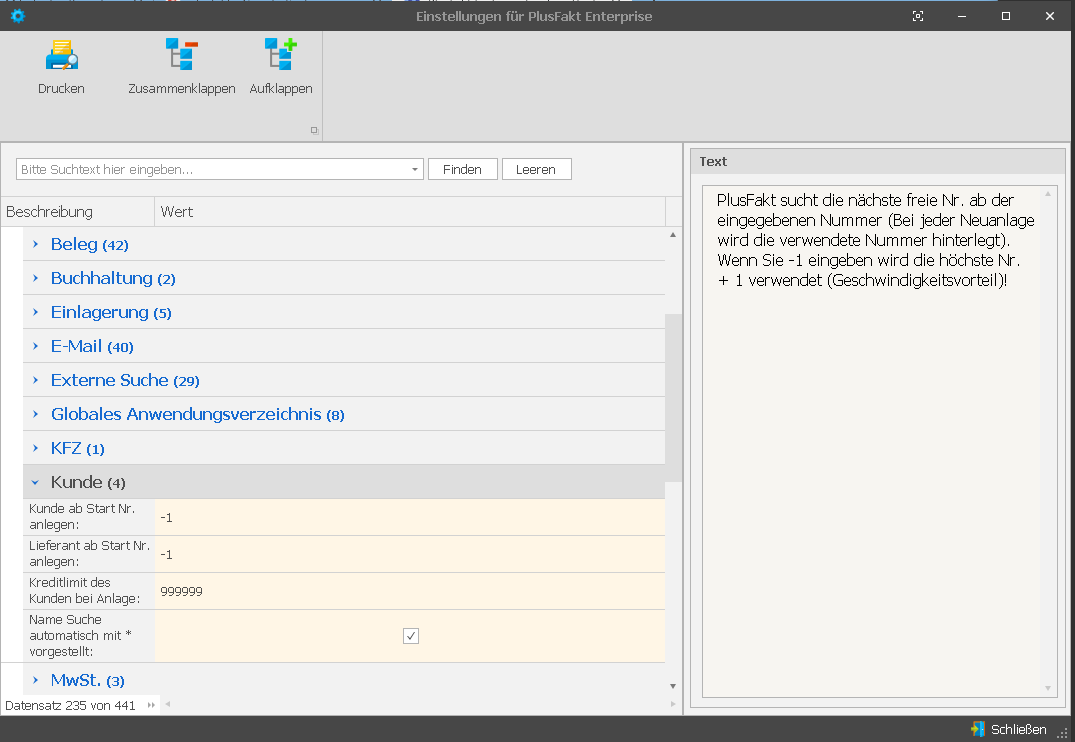Click the gear icon in the title bar
Image resolution: width=1075 pixels, height=742 pixels.
18,16
